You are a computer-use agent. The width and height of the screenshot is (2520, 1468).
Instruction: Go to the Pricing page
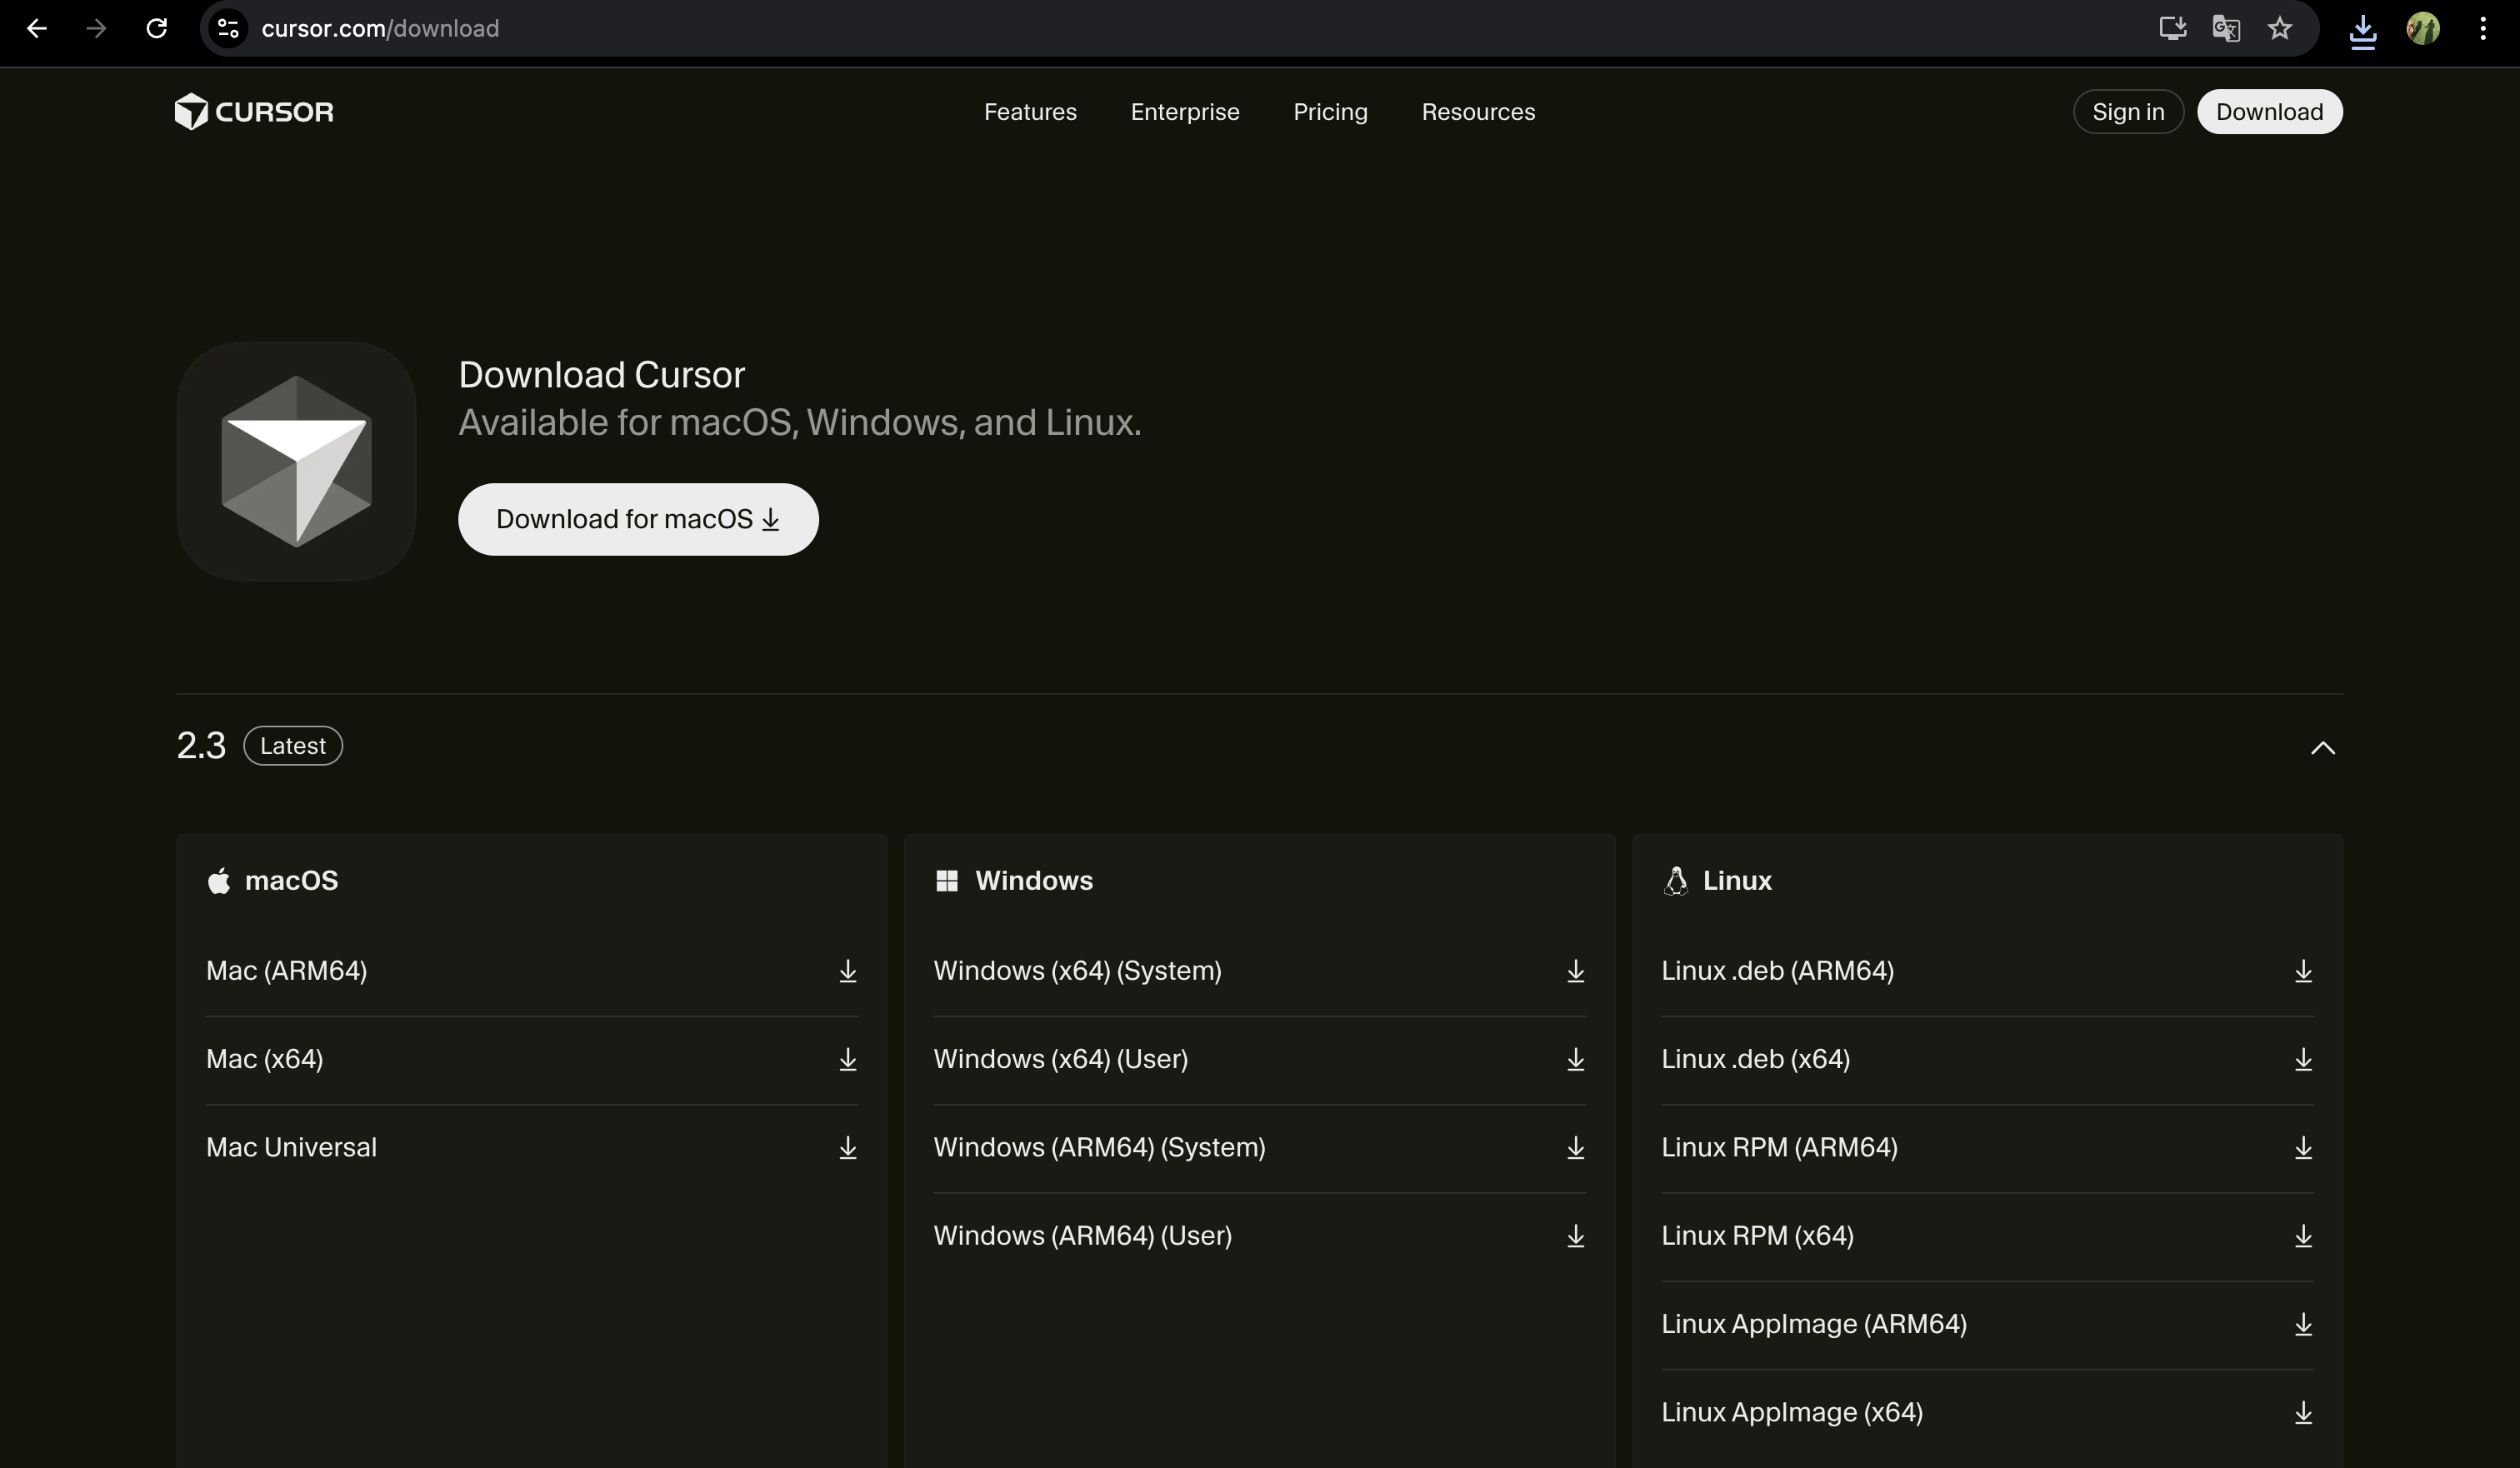tap(1330, 112)
